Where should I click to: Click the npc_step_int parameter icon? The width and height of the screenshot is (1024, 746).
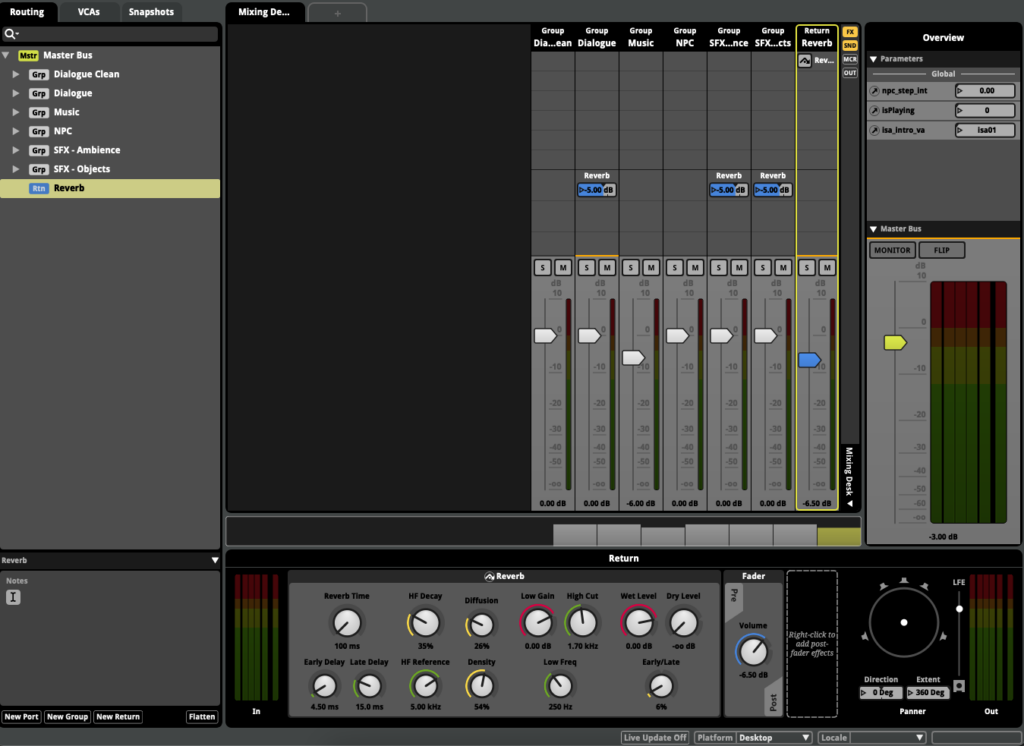pos(875,91)
